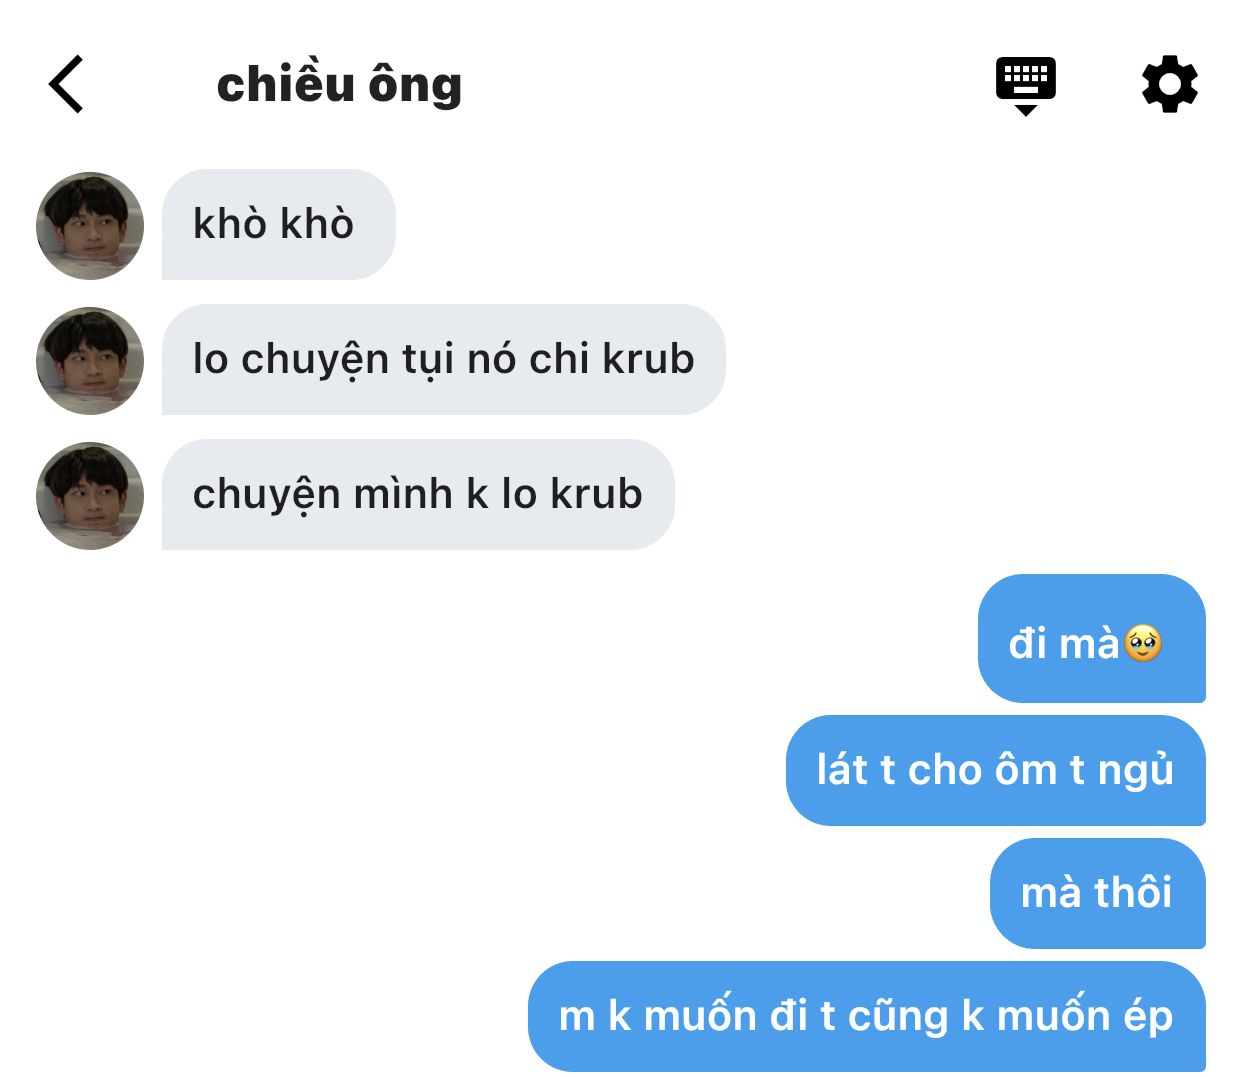This screenshot has width=1242, height=1077.
Task: Open avatar beside "lo chuyện tụi nó" message
Action: pos(90,360)
